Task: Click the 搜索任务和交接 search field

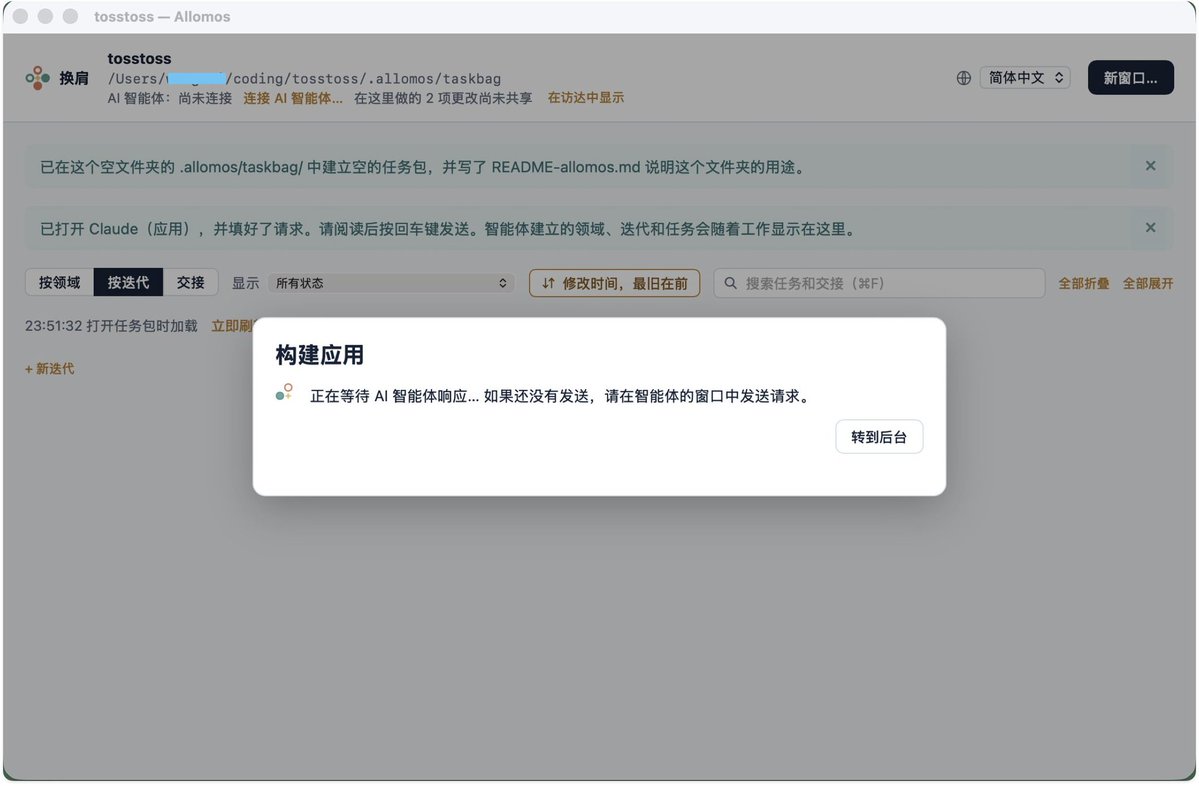Action: (x=879, y=283)
